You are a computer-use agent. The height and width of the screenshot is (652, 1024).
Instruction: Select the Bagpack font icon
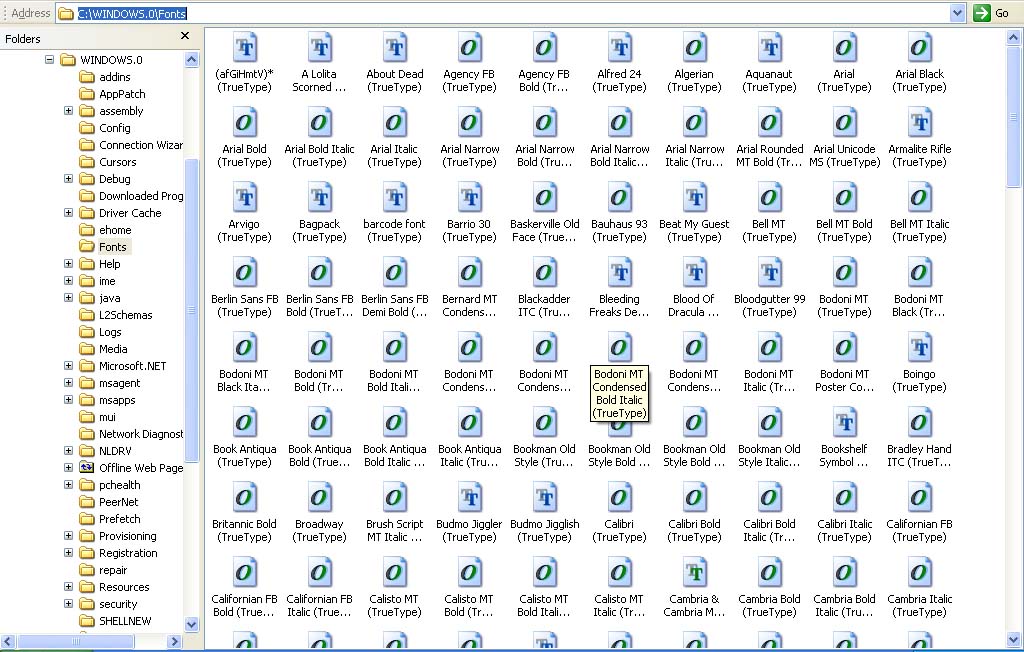coord(319,197)
